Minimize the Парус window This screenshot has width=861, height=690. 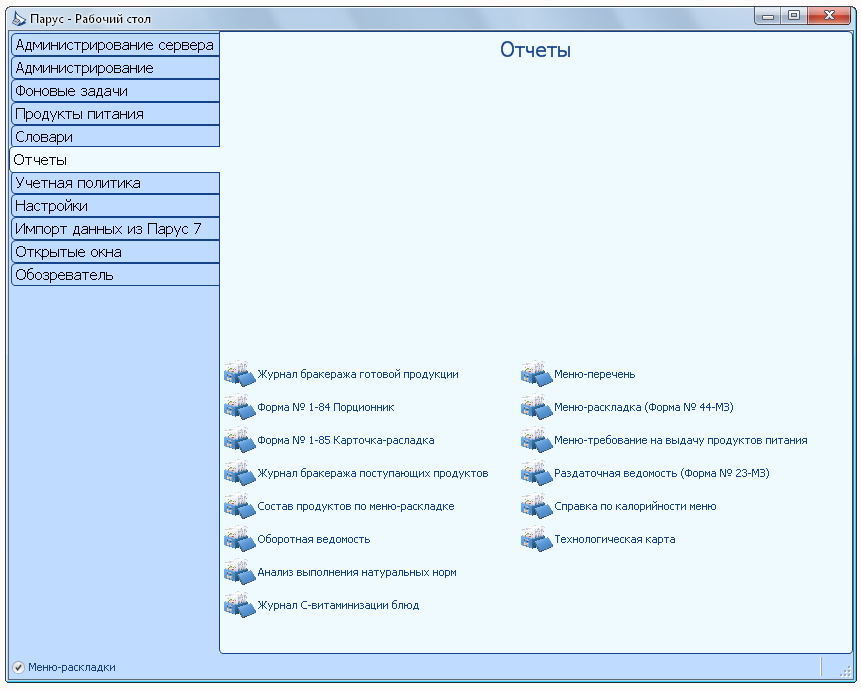tap(768, 16)
